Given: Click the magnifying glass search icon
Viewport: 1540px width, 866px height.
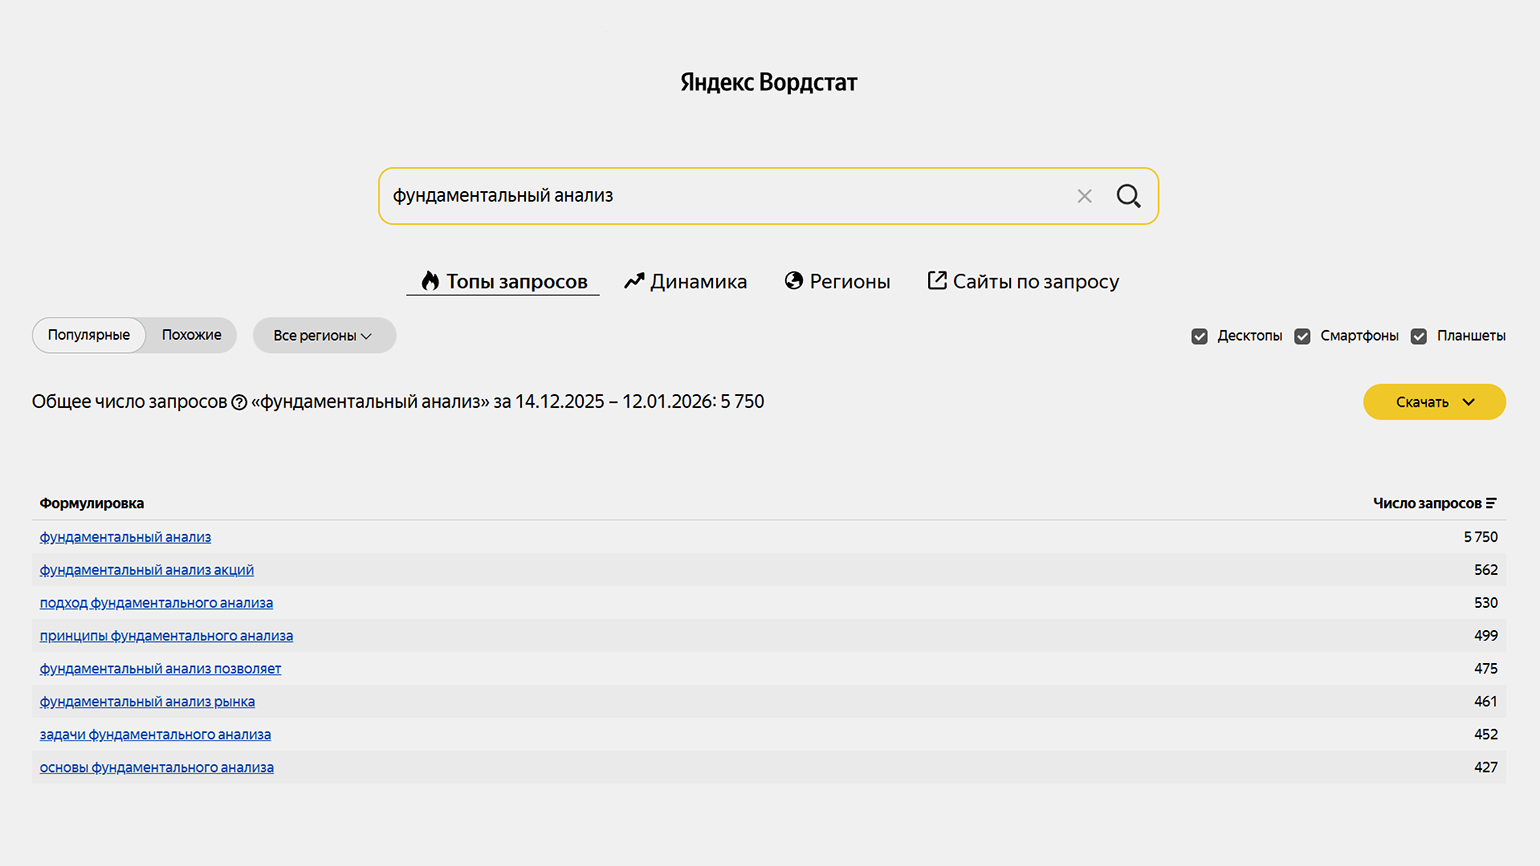Looking at the screenshot, I should pyautogui.click(x=1128, y=196).
